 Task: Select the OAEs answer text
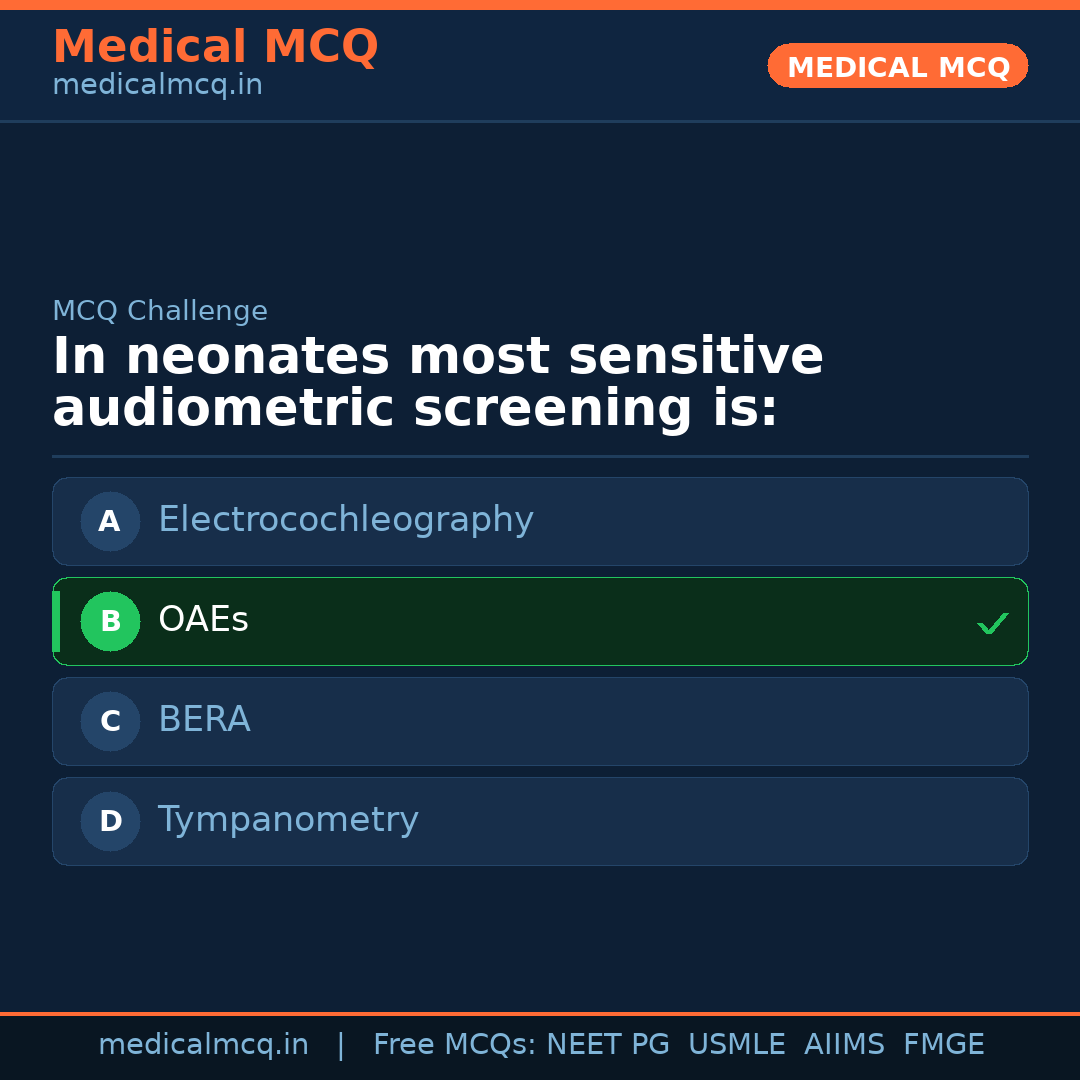click(x=203, y=620)
